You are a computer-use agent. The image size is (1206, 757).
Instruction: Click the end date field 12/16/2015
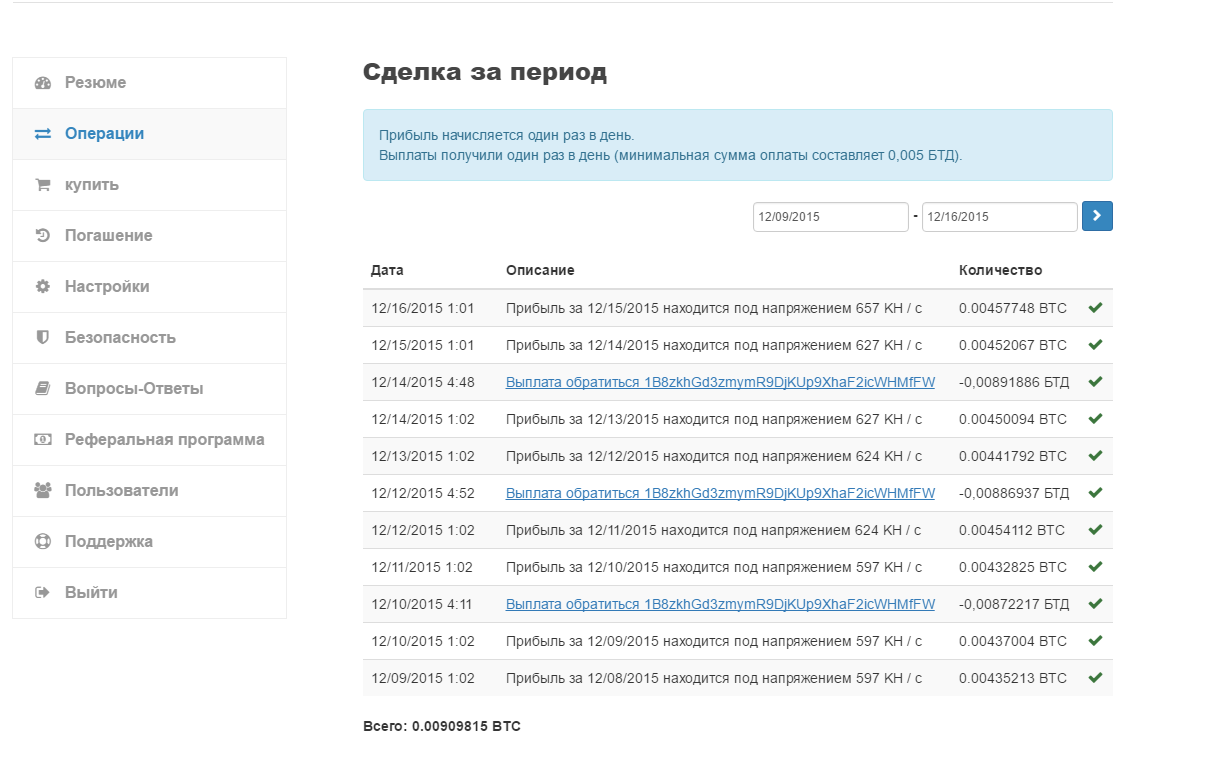click(x=998, y=217)
